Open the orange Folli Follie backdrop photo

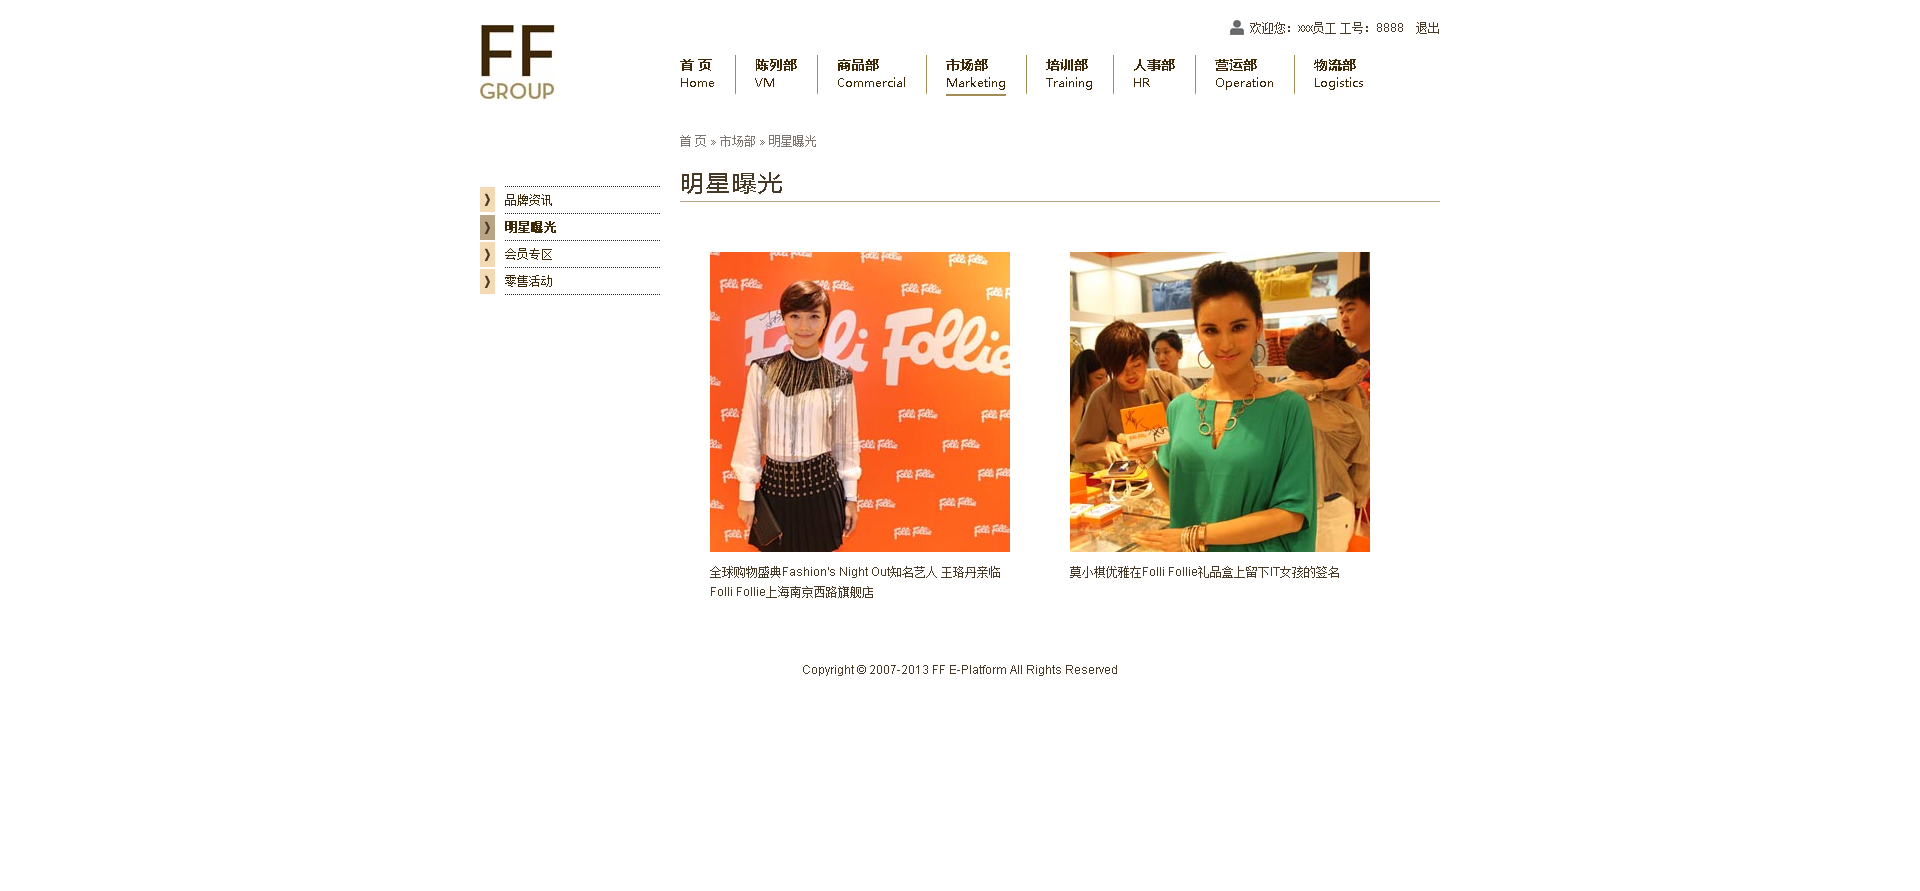tap(860, 402)
